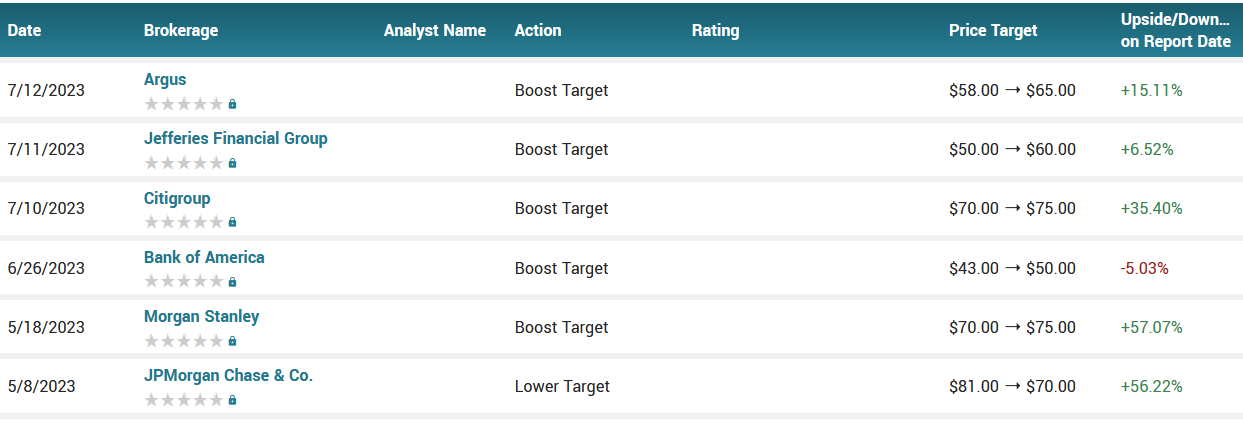Screen dimensions: 1243x424
Task: Open the Citigroup brokerage link
Action: 177,198
